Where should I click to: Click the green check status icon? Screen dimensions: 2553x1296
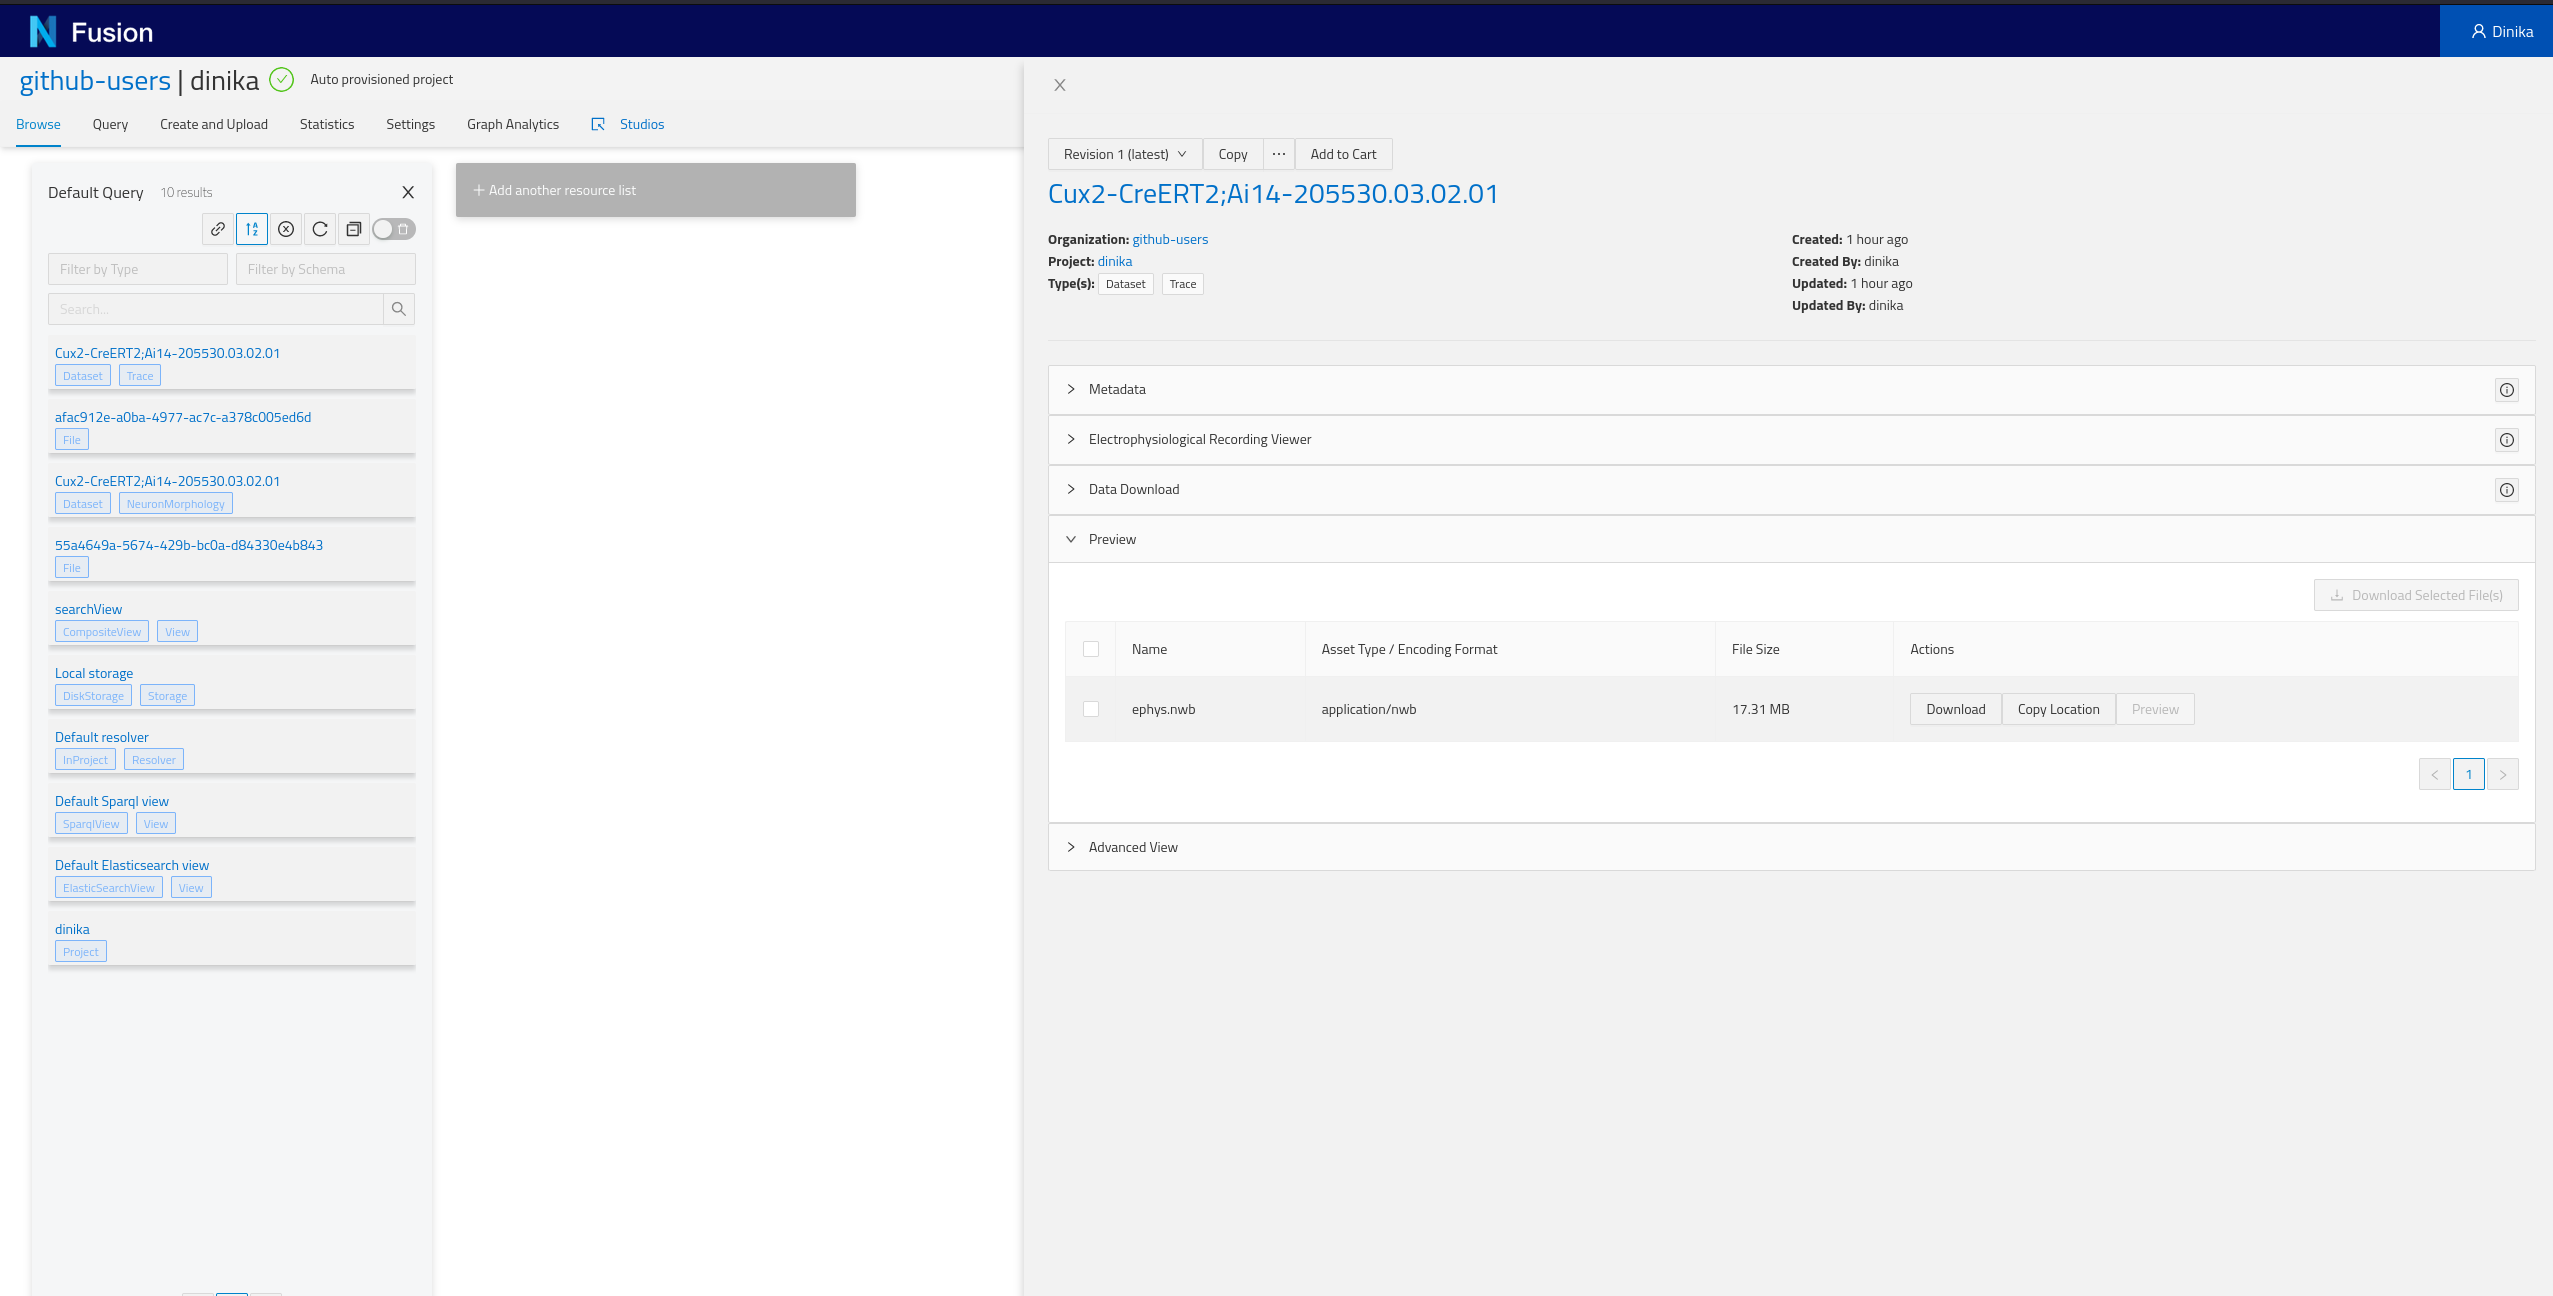(282, 79)
